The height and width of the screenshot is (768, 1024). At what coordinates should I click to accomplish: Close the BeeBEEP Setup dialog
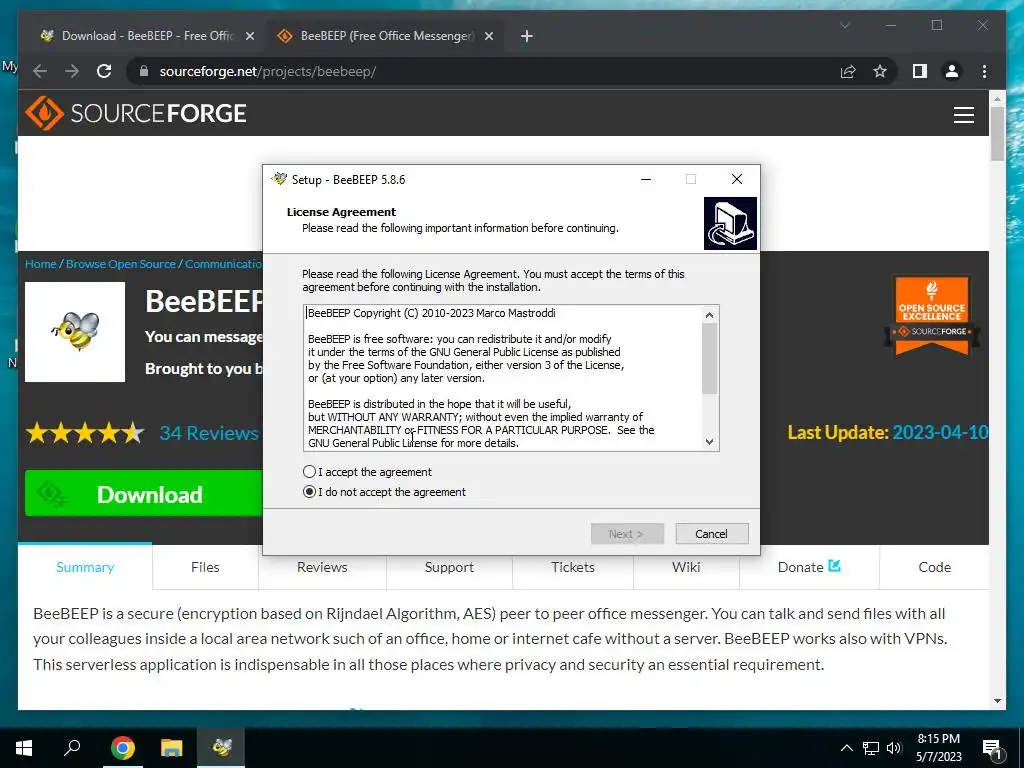tap(737, 179)
